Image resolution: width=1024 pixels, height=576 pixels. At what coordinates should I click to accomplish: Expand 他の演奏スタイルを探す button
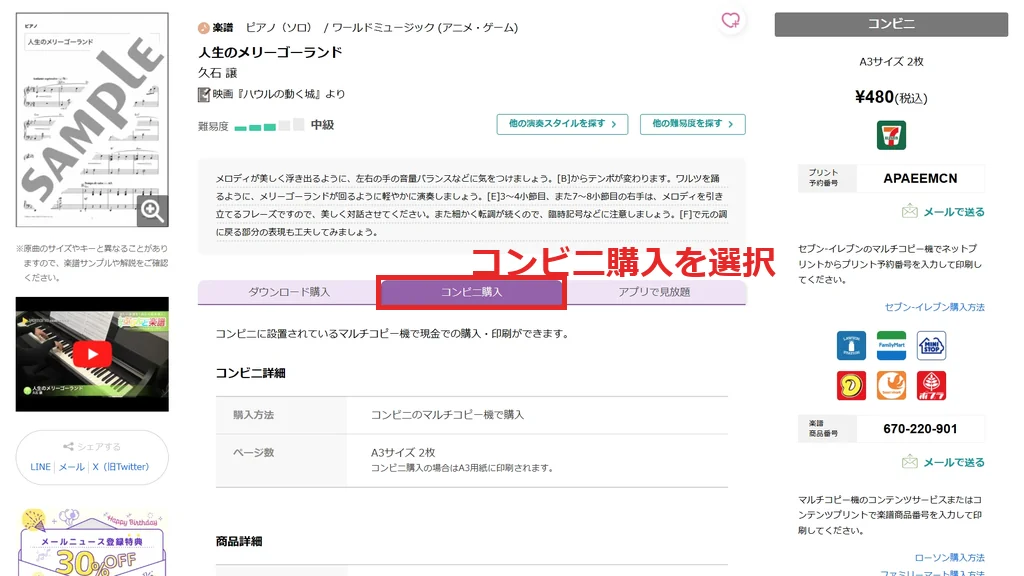click(562, 124)
